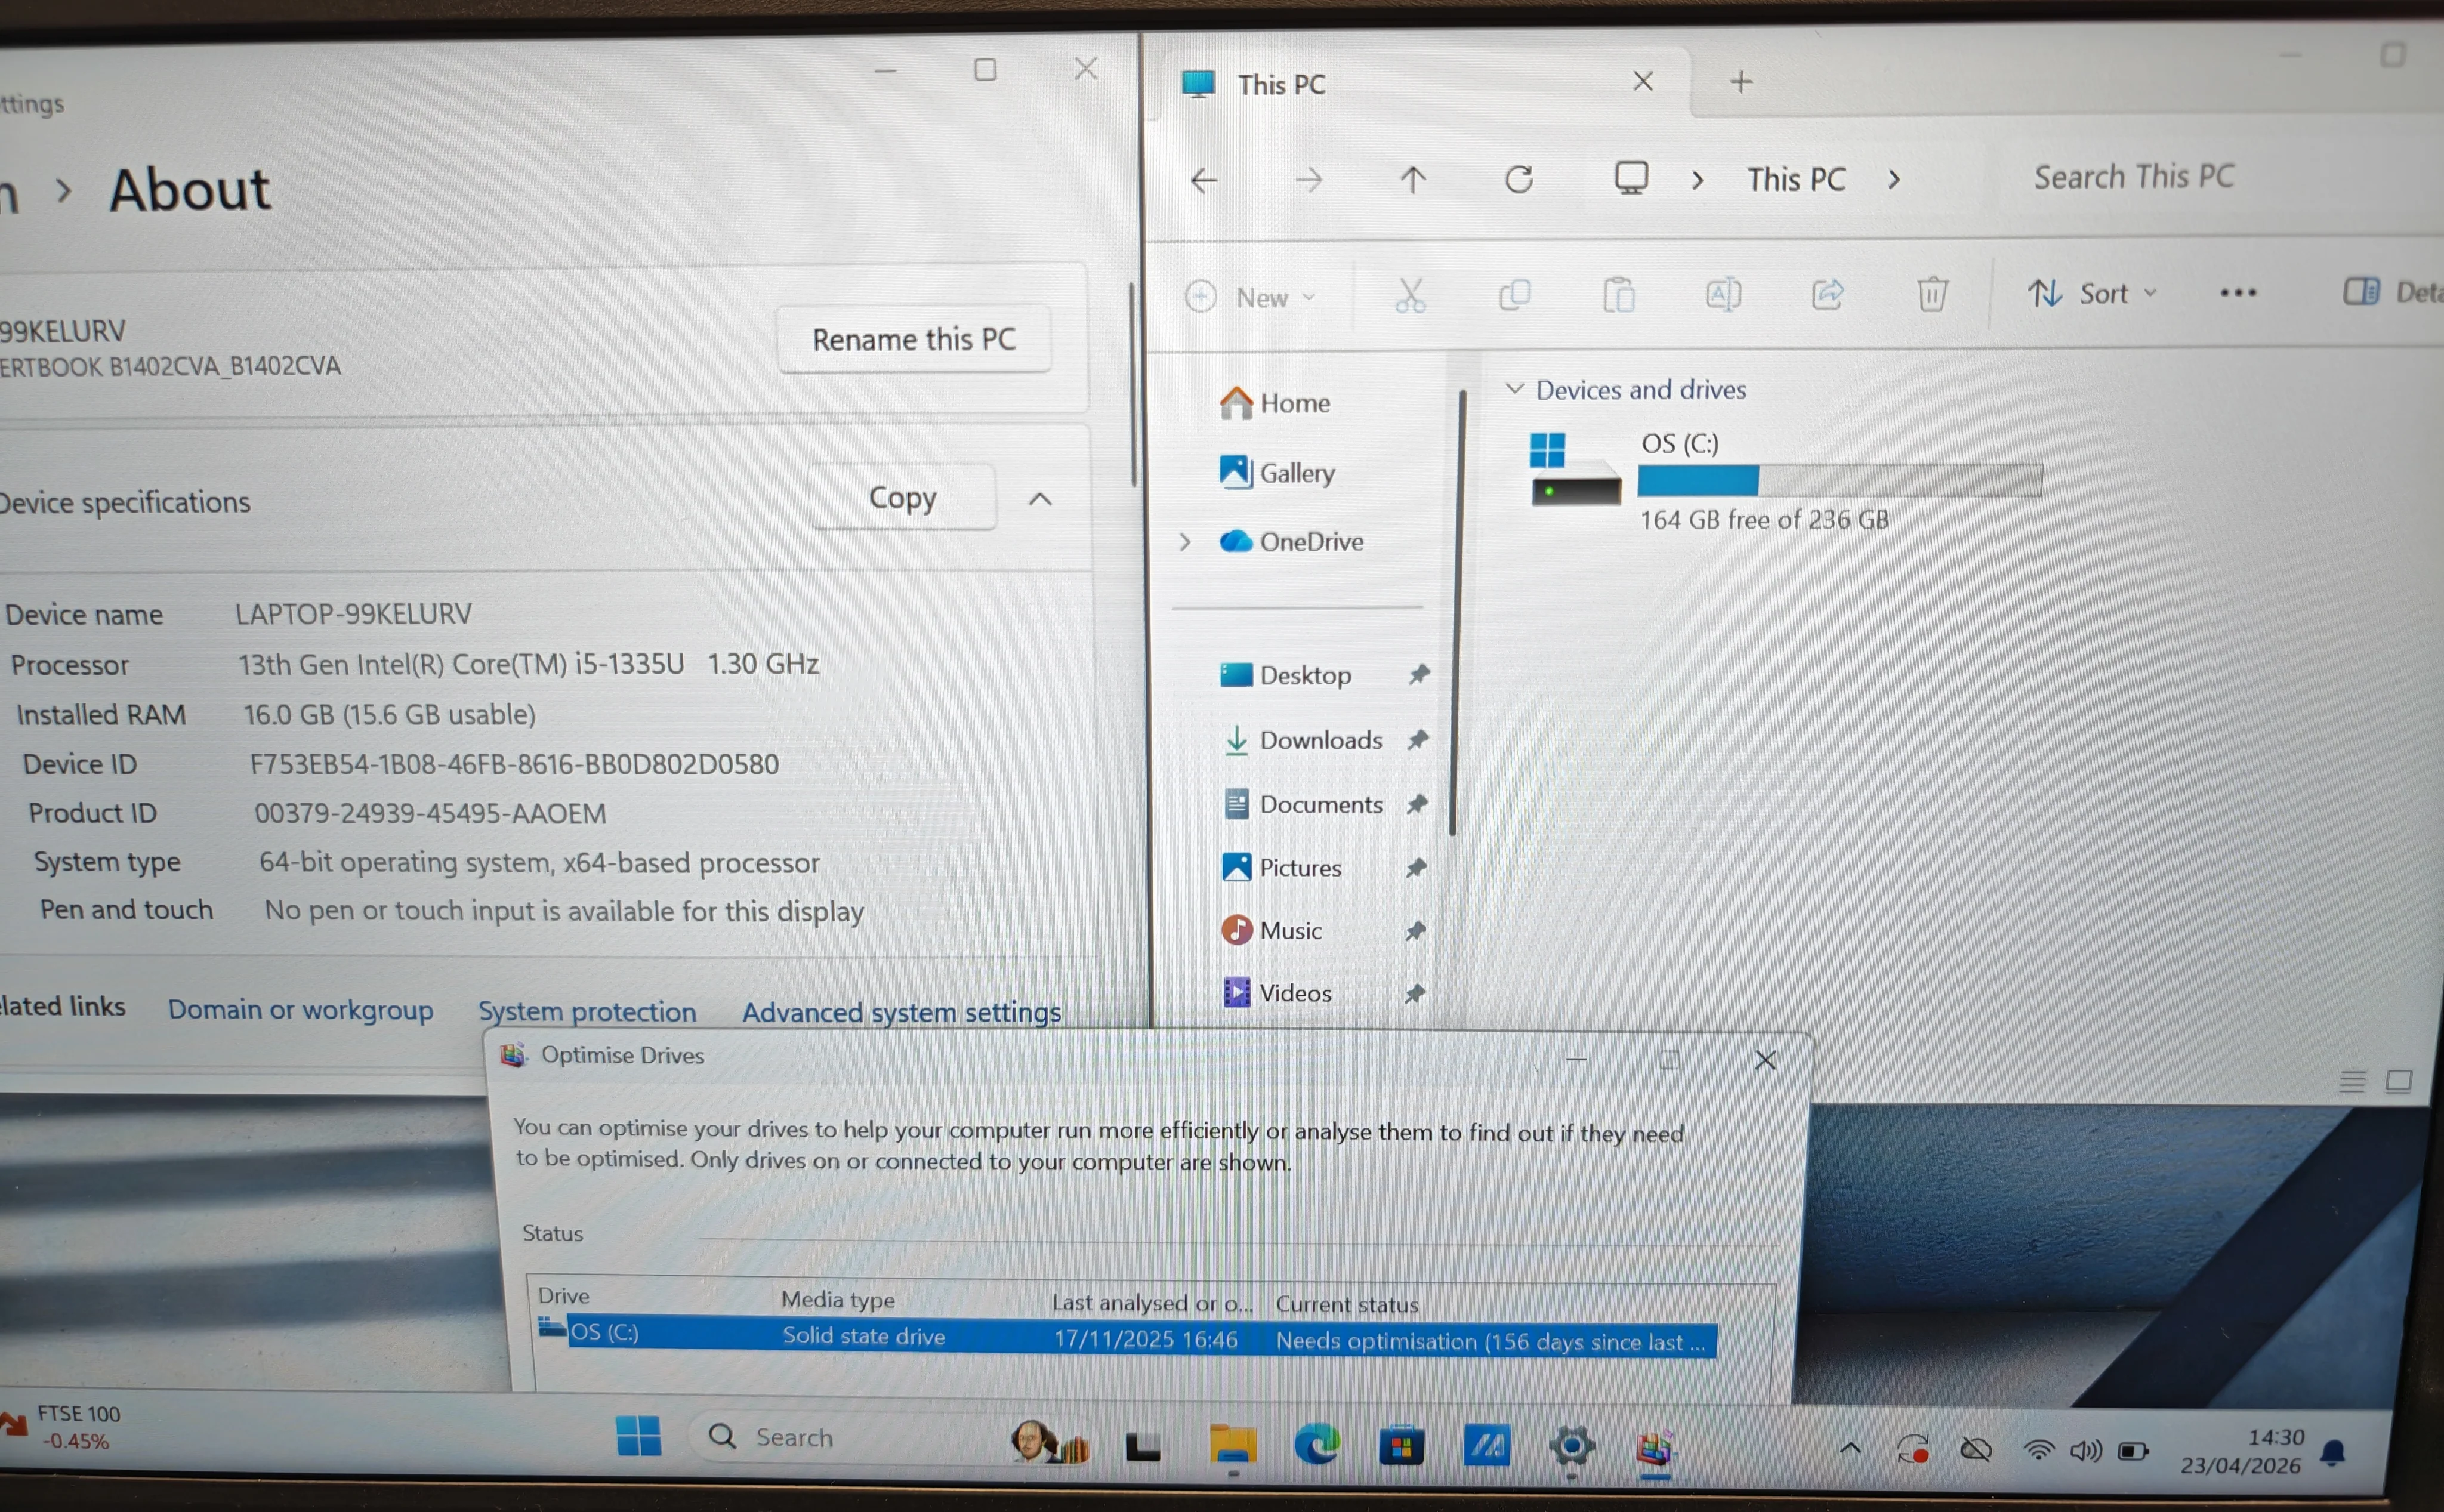Open the Wi-Fi network tray icon
Image resolution: width=2444 pixels, height=1512 pixels.
[2038, 1449]
